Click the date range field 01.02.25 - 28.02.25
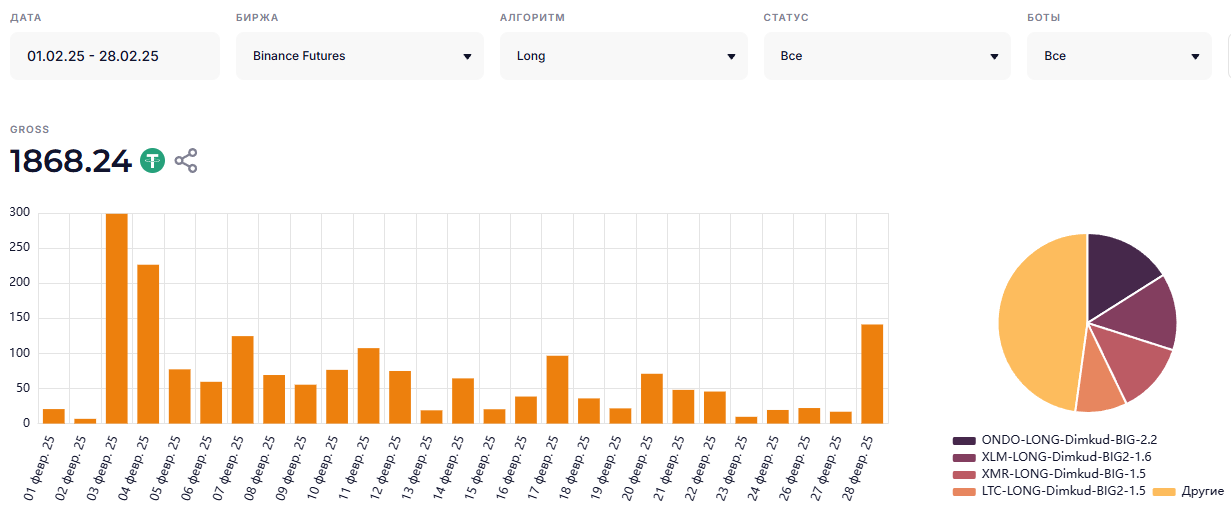This screenshot has width=1231, height=511. click(114, 56)
